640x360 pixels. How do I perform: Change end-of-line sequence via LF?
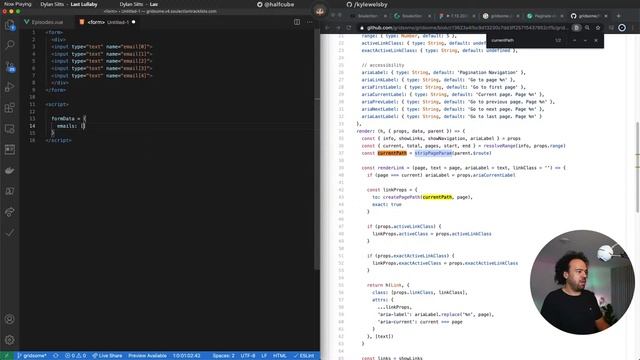click(264, 356)
